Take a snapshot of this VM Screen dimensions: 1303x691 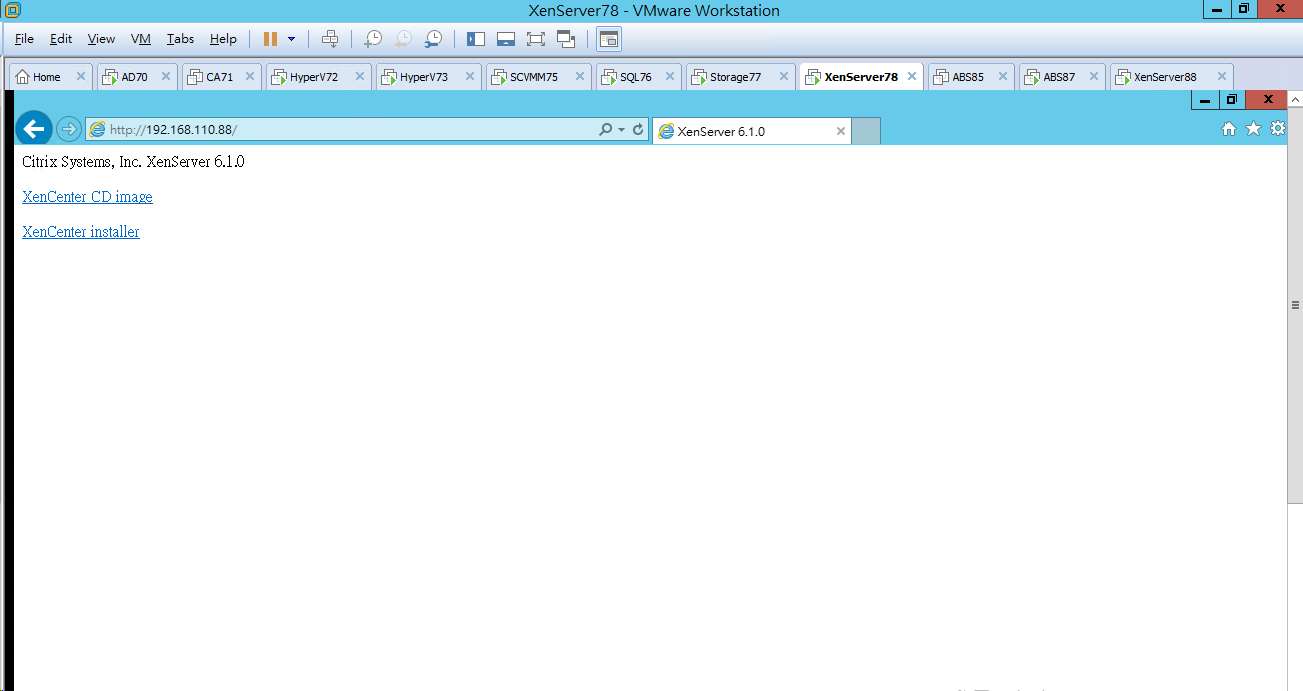tap(372, 39)
